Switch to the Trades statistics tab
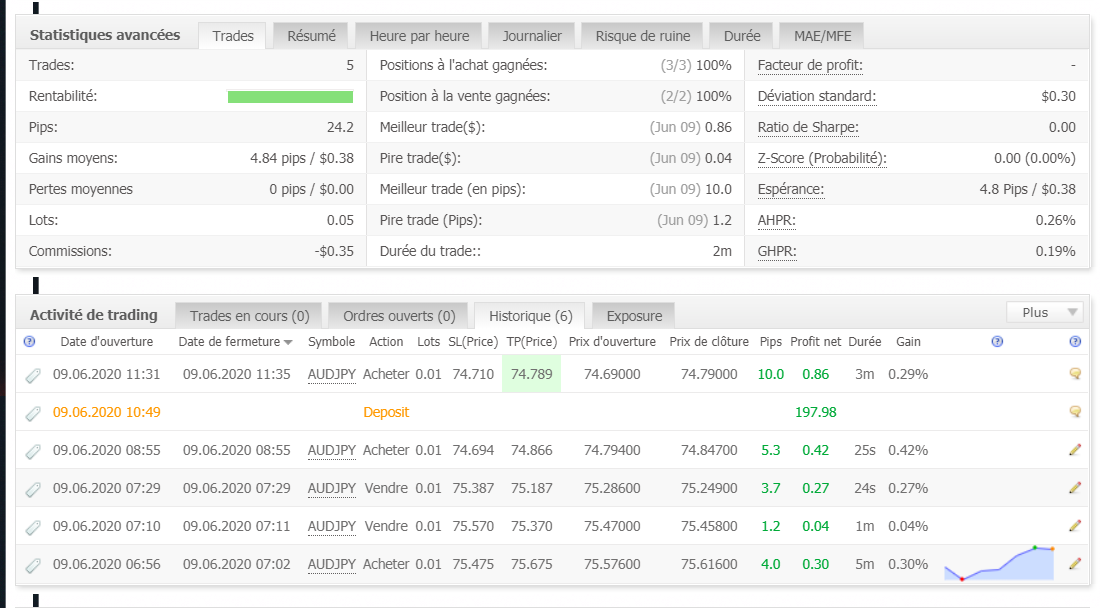1100x608 pixels. 233,36
